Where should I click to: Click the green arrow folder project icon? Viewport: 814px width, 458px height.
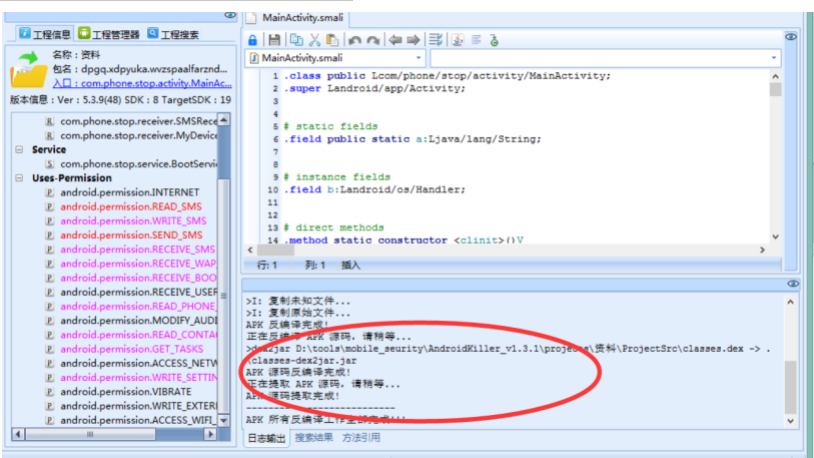[x=29, y=69]
